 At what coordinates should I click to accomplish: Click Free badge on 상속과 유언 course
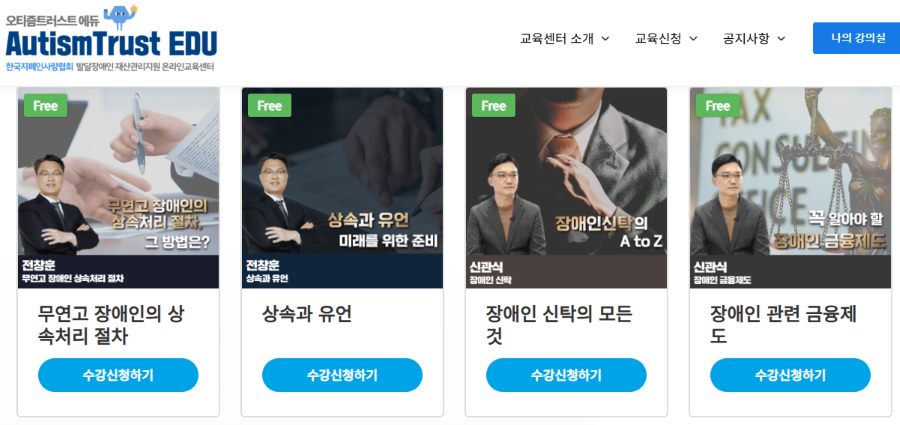click(269, 106)
